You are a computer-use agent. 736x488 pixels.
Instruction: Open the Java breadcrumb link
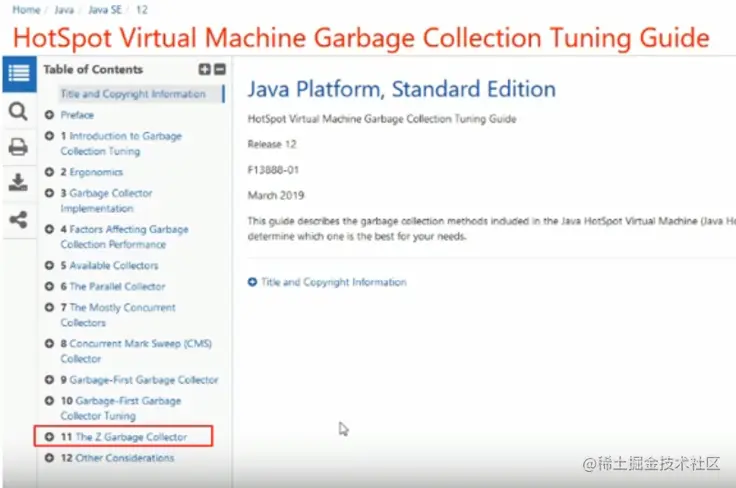[x=64, y=10]
